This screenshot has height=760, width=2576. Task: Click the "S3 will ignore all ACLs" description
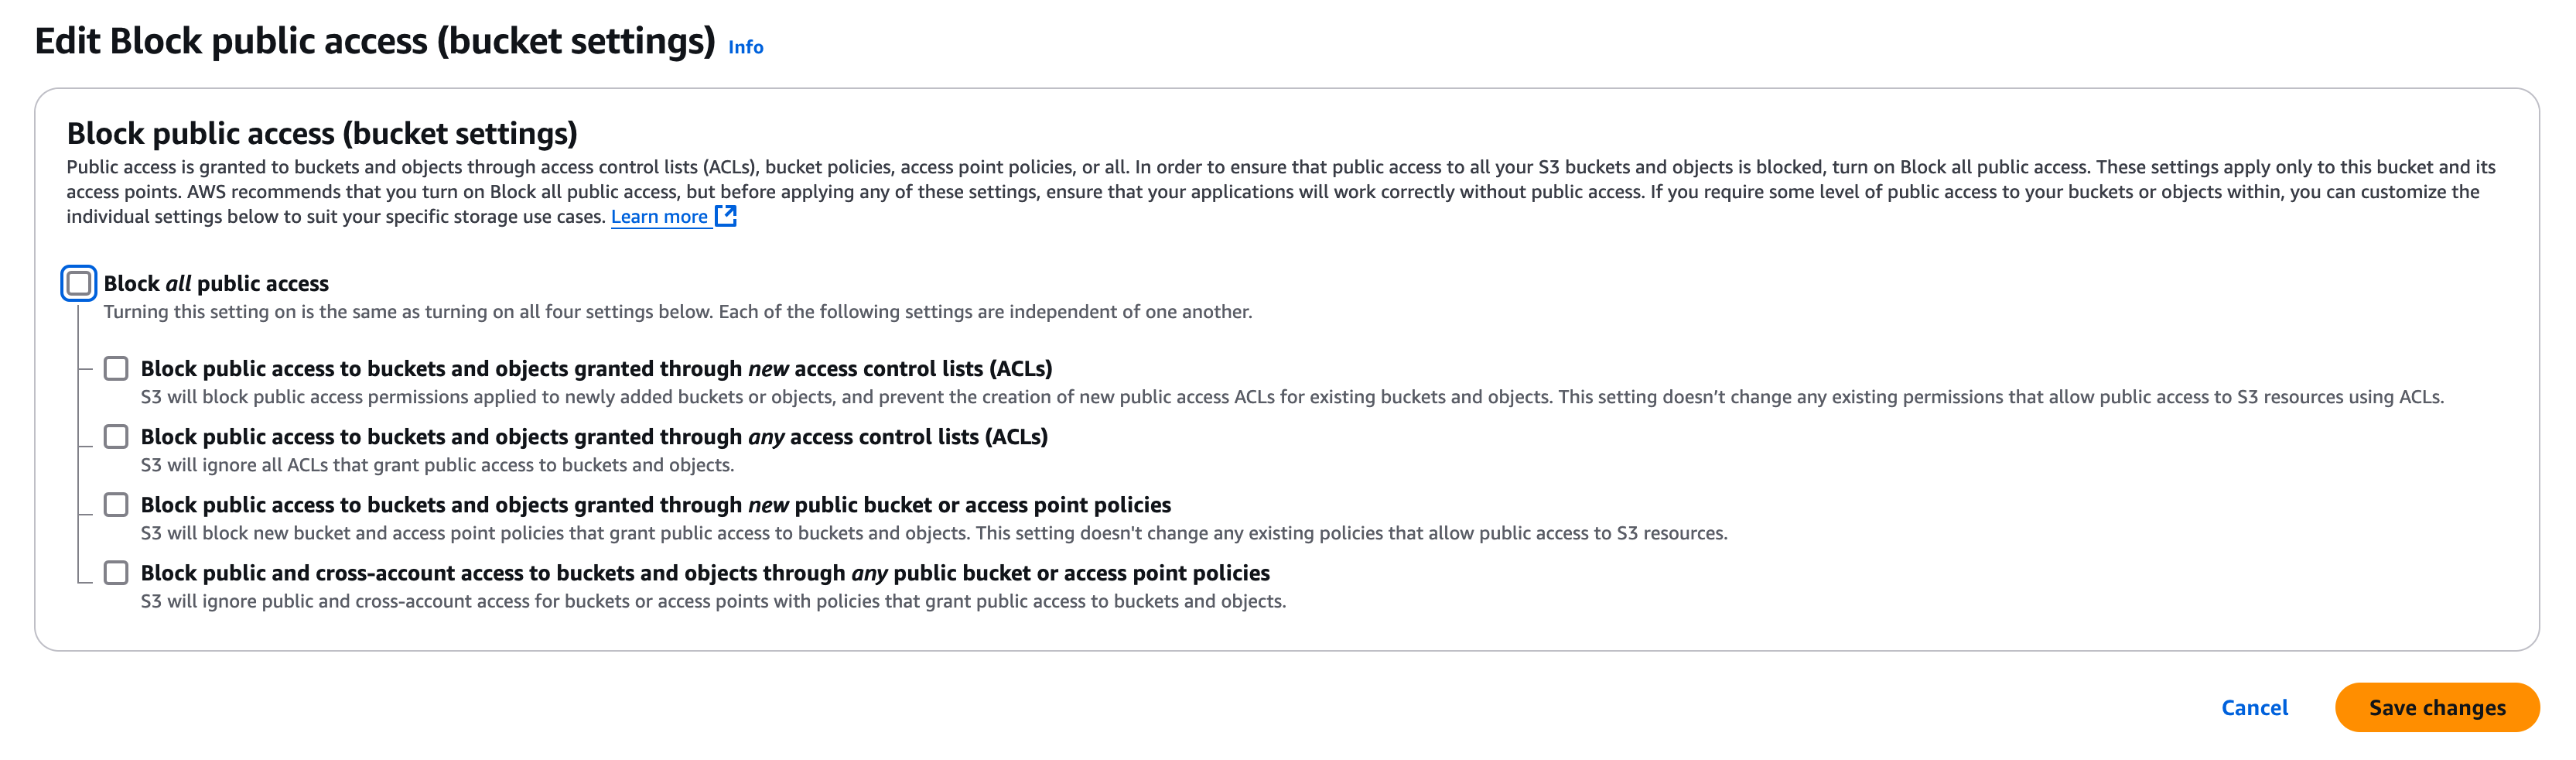437,465
